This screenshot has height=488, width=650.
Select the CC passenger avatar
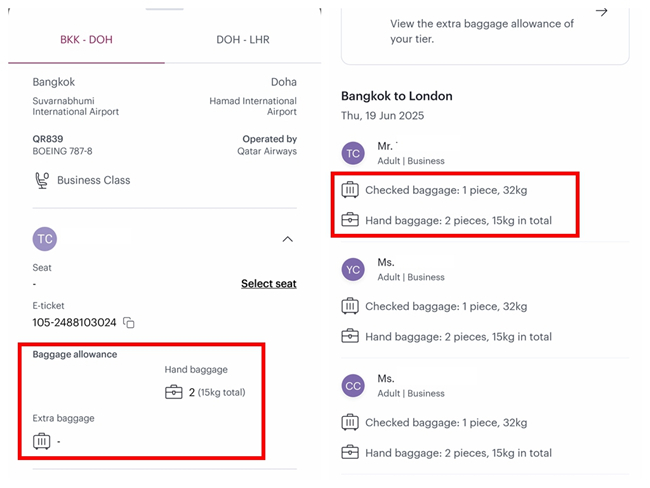(353, 386)
